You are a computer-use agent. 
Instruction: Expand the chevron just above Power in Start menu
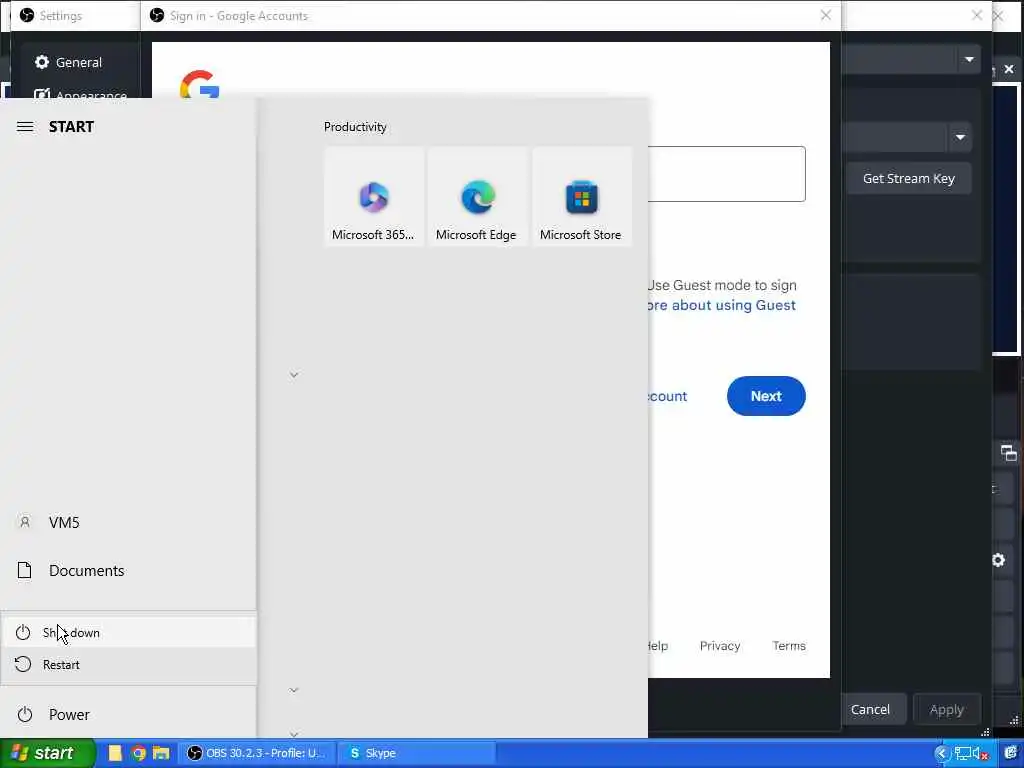pyautogui.click(x=294, y=690)
